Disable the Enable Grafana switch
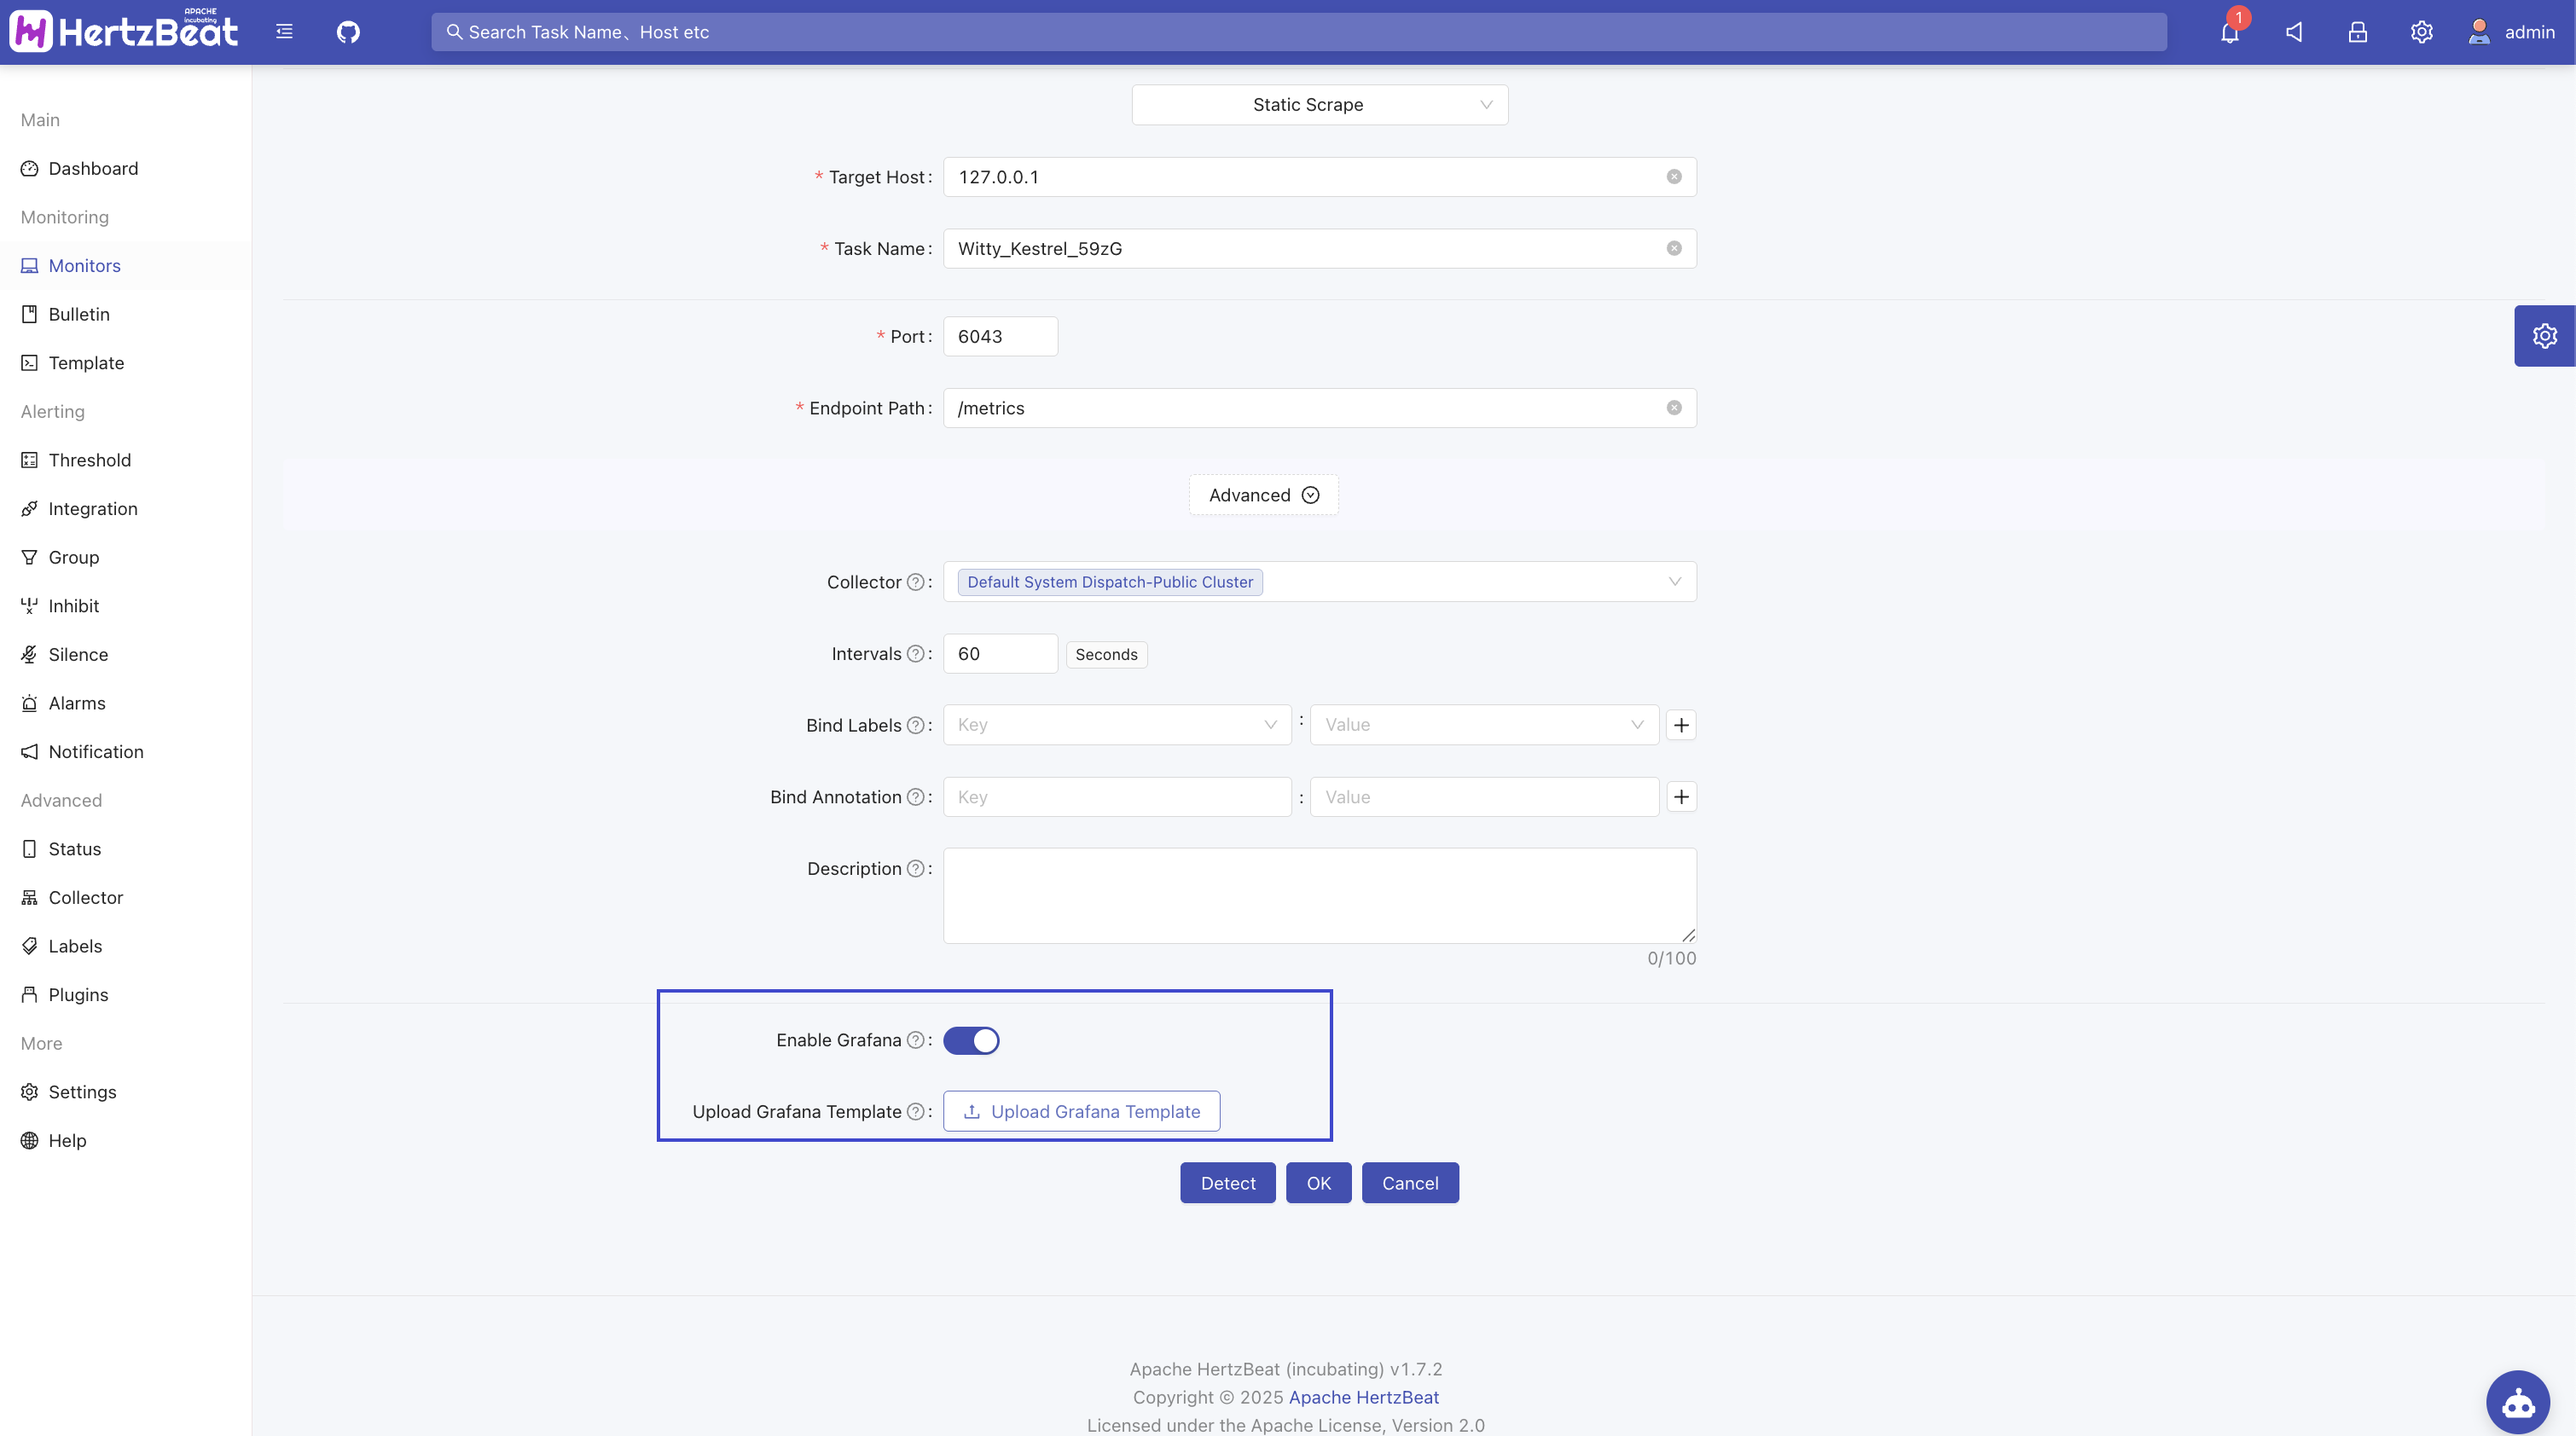This screenshot has width=2576, height=1436. pos(971,1040)
